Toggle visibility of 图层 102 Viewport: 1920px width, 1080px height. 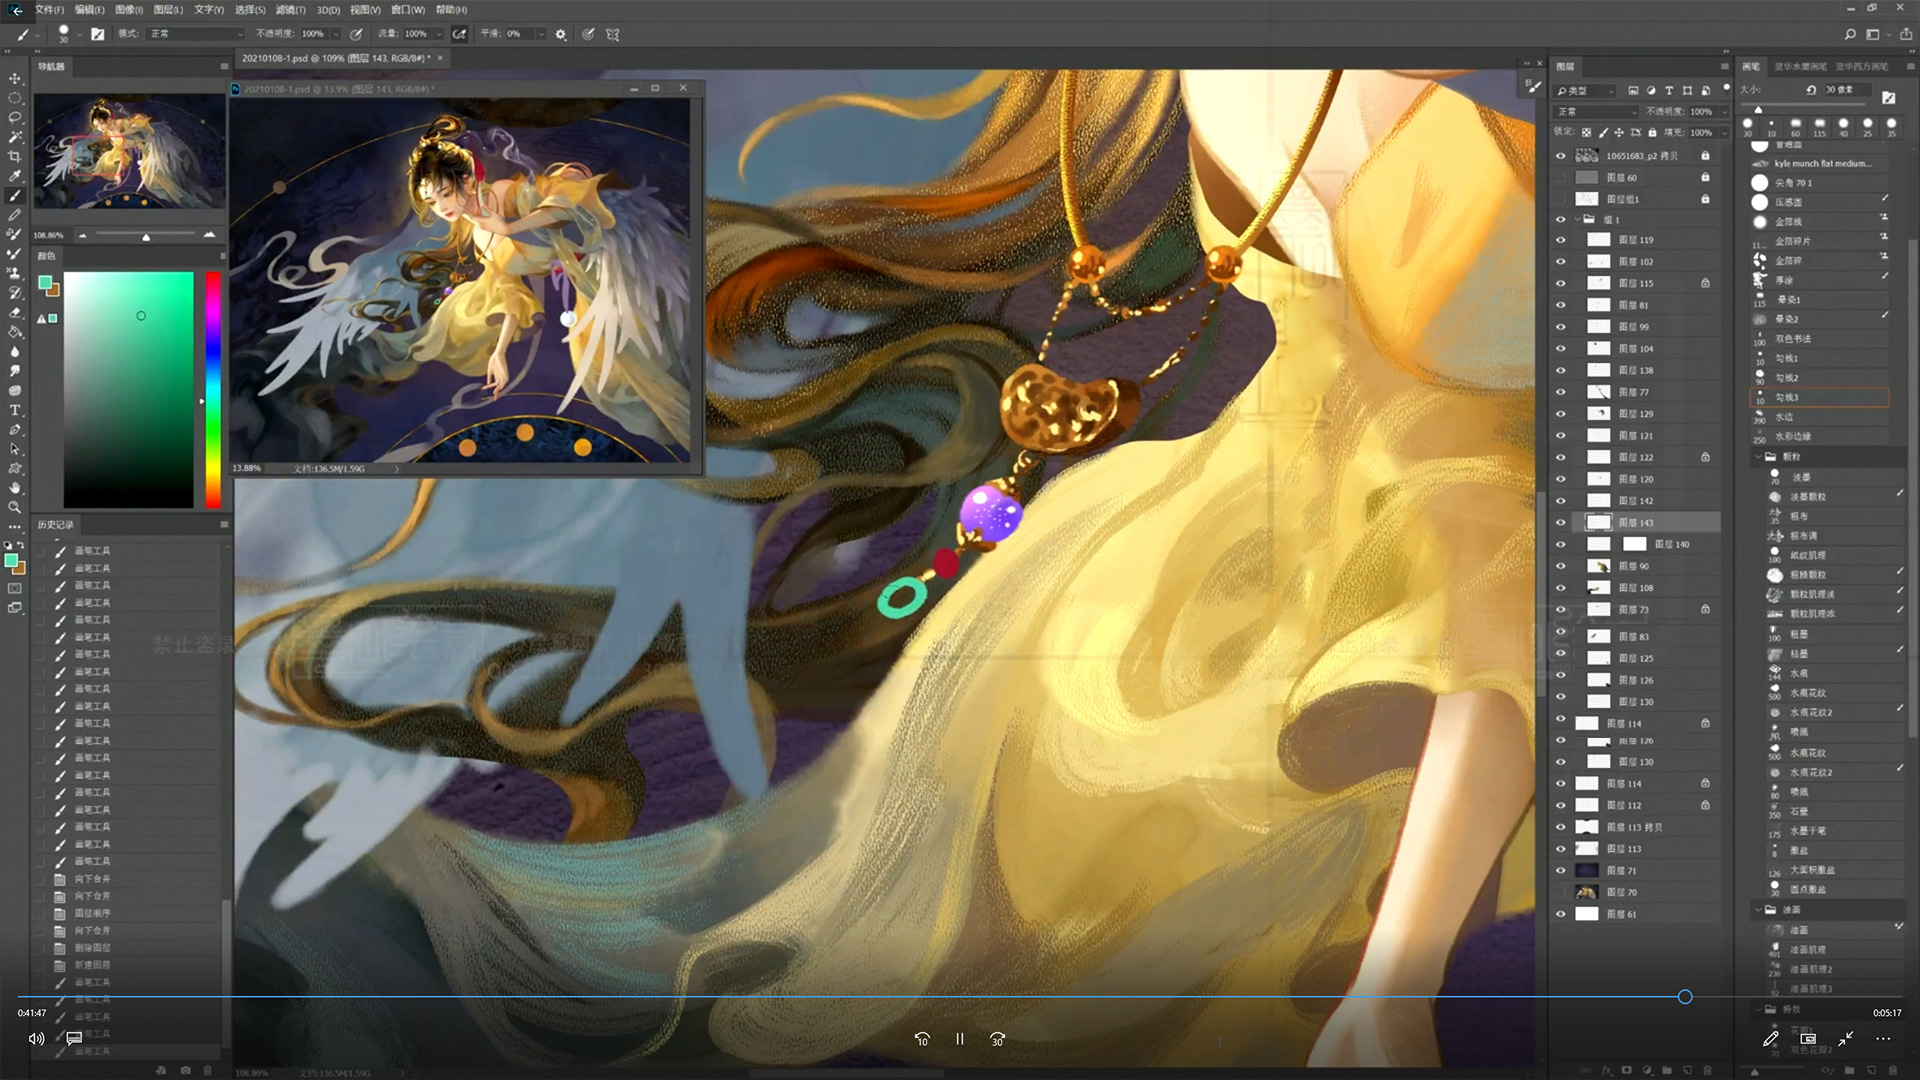coord(1561,262)
